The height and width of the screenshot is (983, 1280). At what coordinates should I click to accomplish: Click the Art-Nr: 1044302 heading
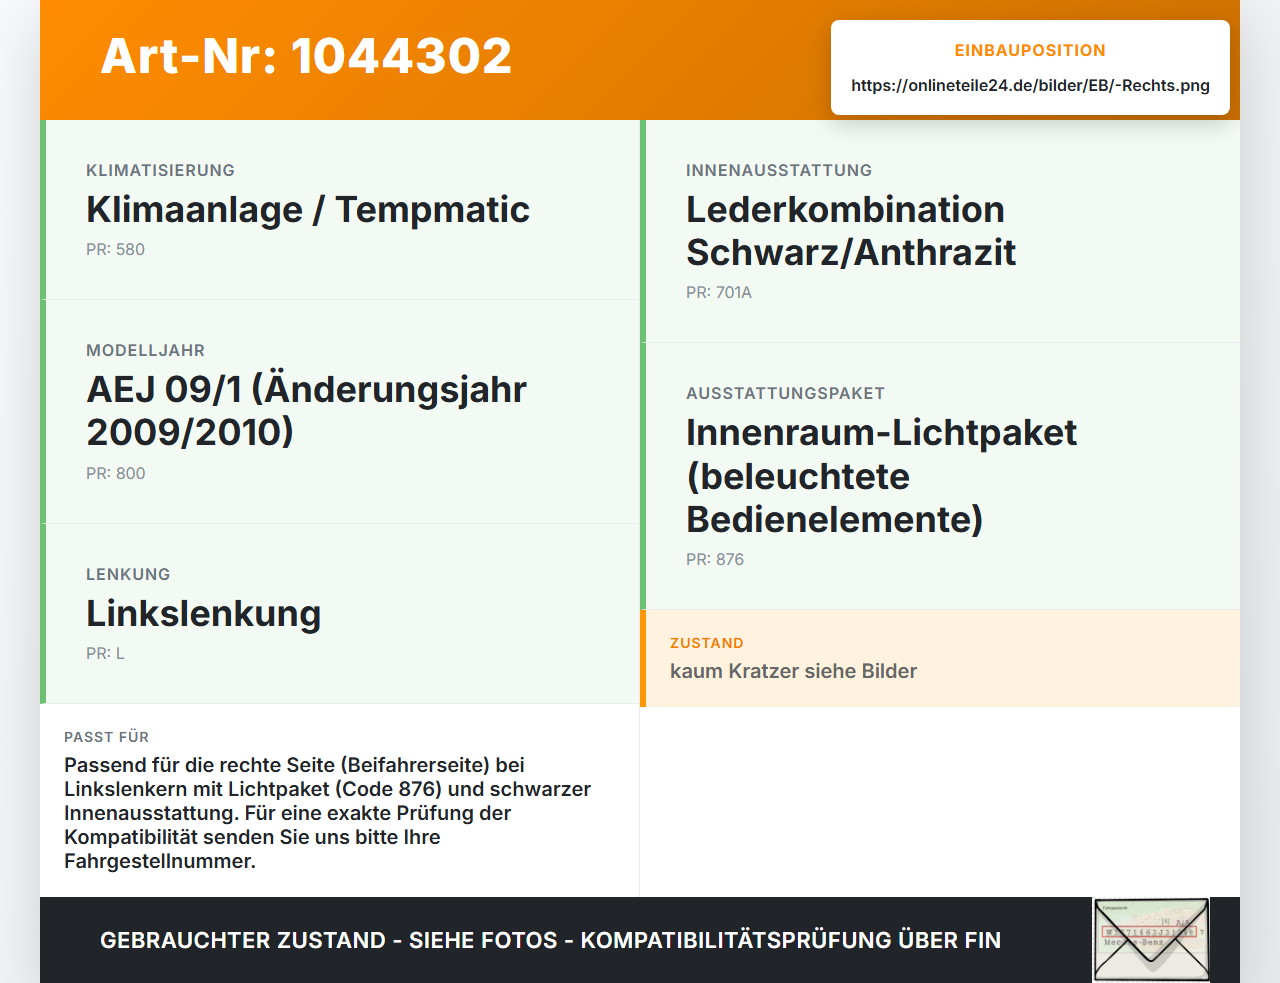point(306,56)
